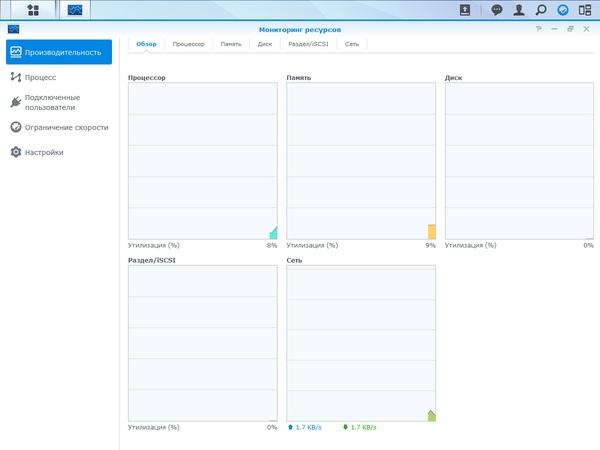Click the Сеть traffic chart

[361, 343]
